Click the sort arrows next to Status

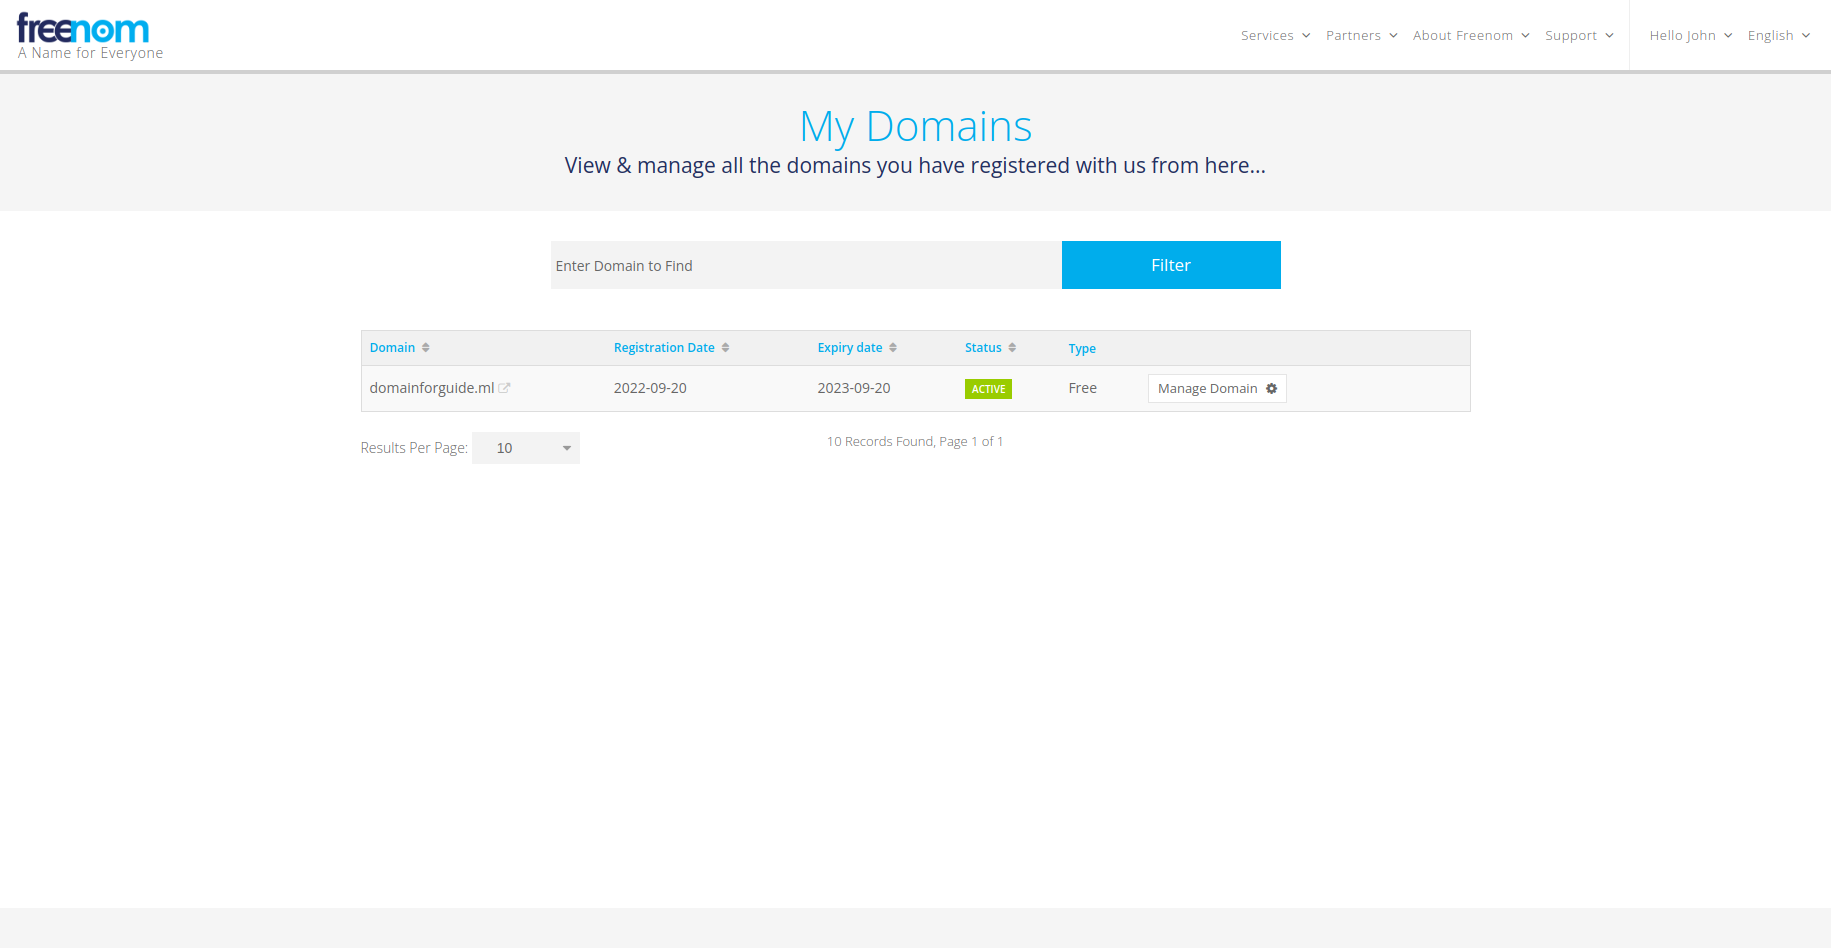[1012, 348]
